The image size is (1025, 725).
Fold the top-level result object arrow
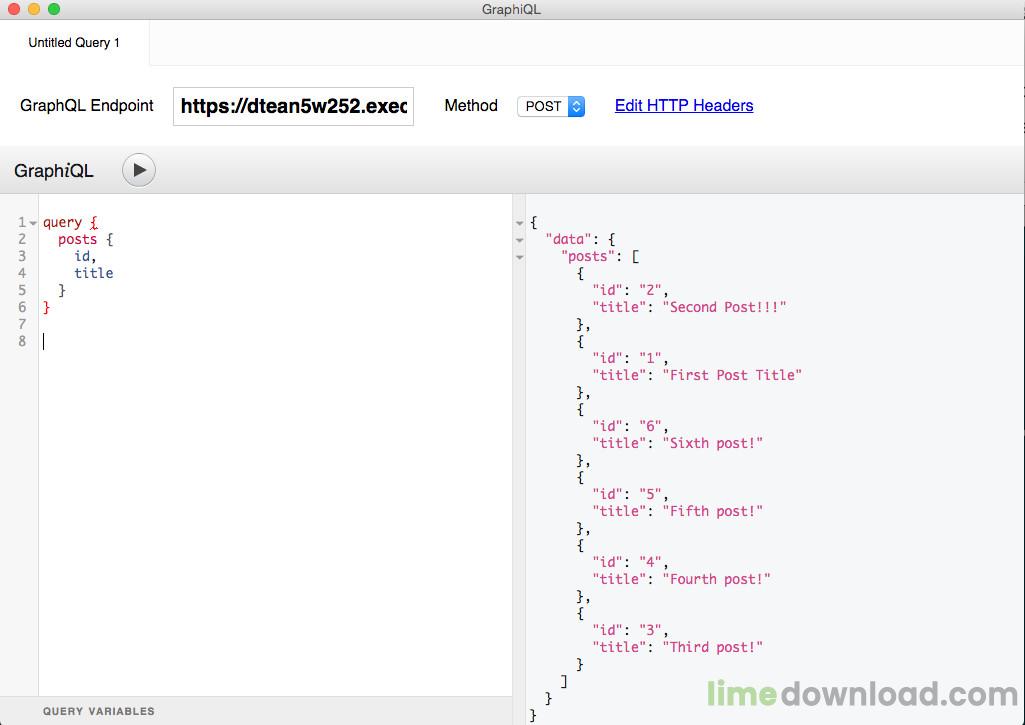[x=519, y=223]
